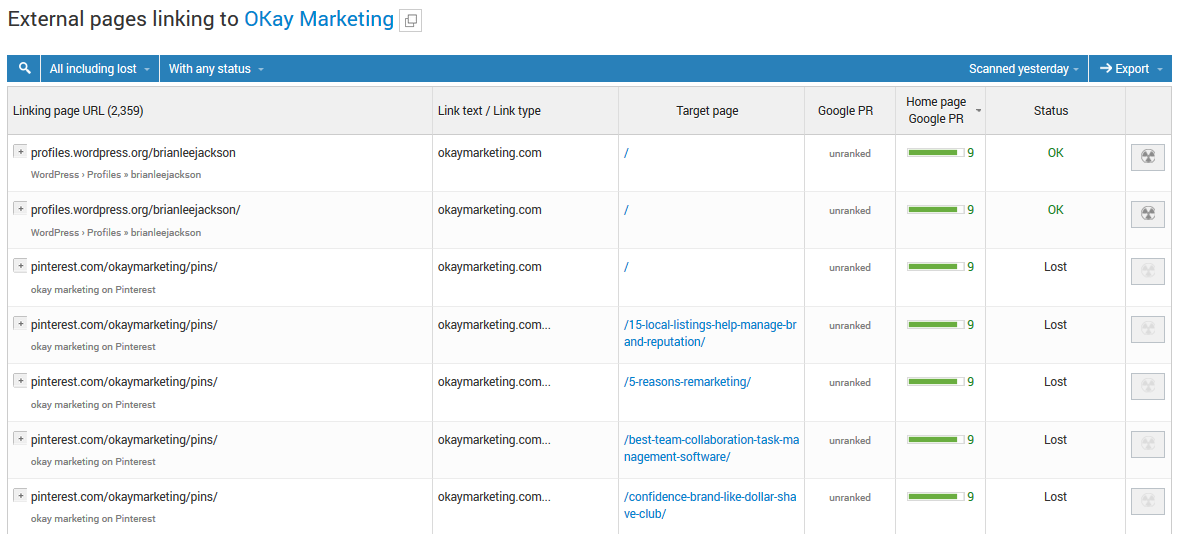The image size is (1179, 534).
Task: Expand the Pinterest row targeting best-team-collaboration
Action: [x=20, y=439]
